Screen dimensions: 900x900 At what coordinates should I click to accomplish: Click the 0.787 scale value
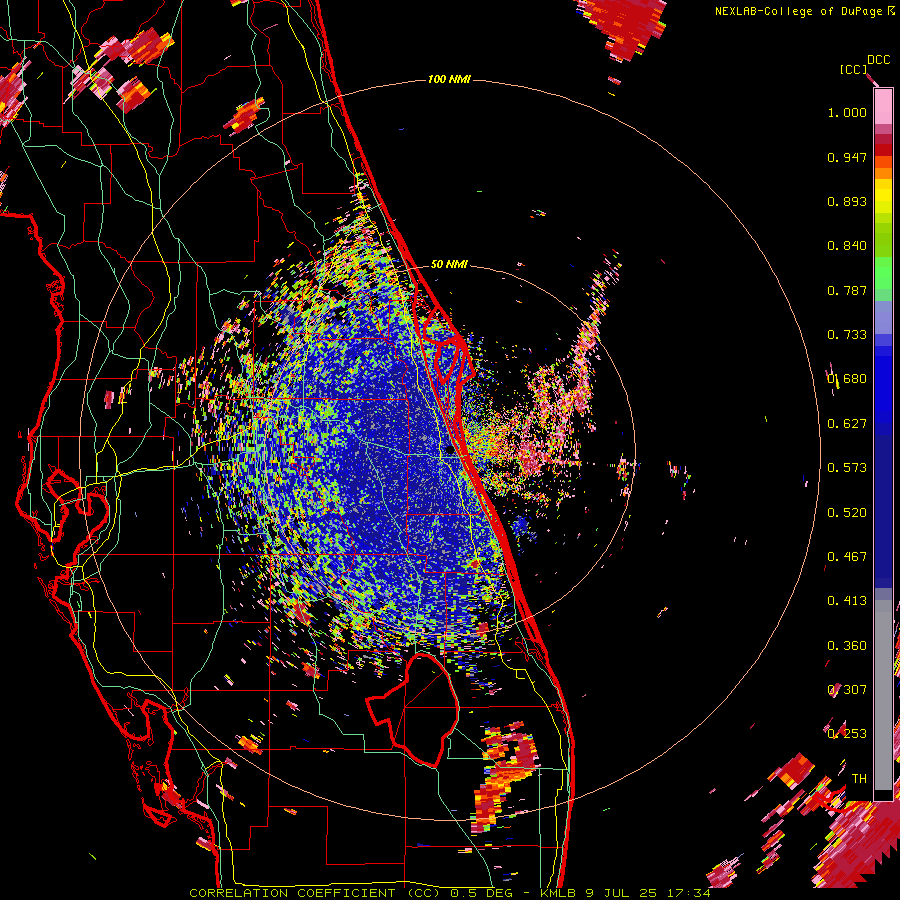click(847, 290)
